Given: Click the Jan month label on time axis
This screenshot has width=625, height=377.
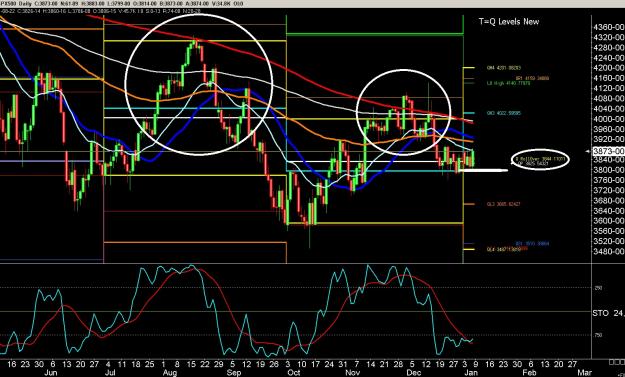Looking at the screenshot, I should (x=471, y=373).
